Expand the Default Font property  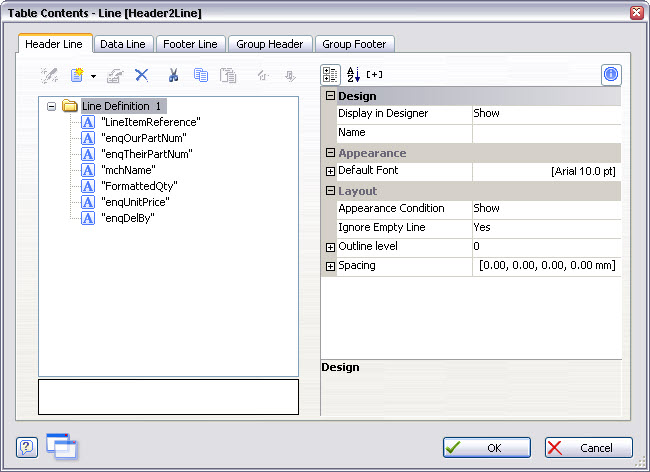click(x=330, y=171)
